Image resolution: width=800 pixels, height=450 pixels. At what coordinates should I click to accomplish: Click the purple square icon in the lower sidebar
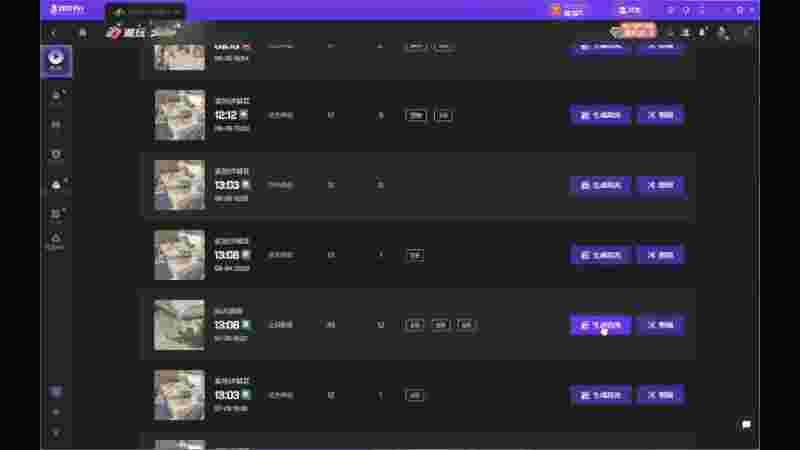click(x=56, y=391)
